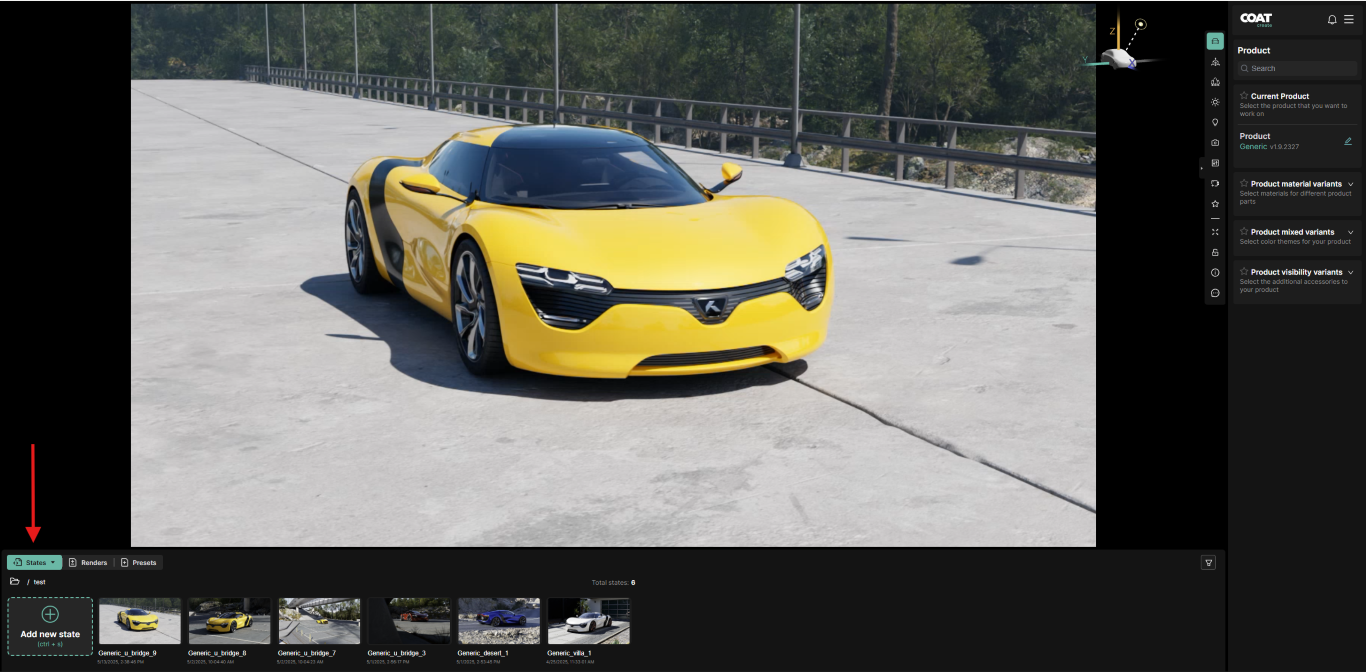
Task: Switch to the Presets tab
Action: pos(139,563)
